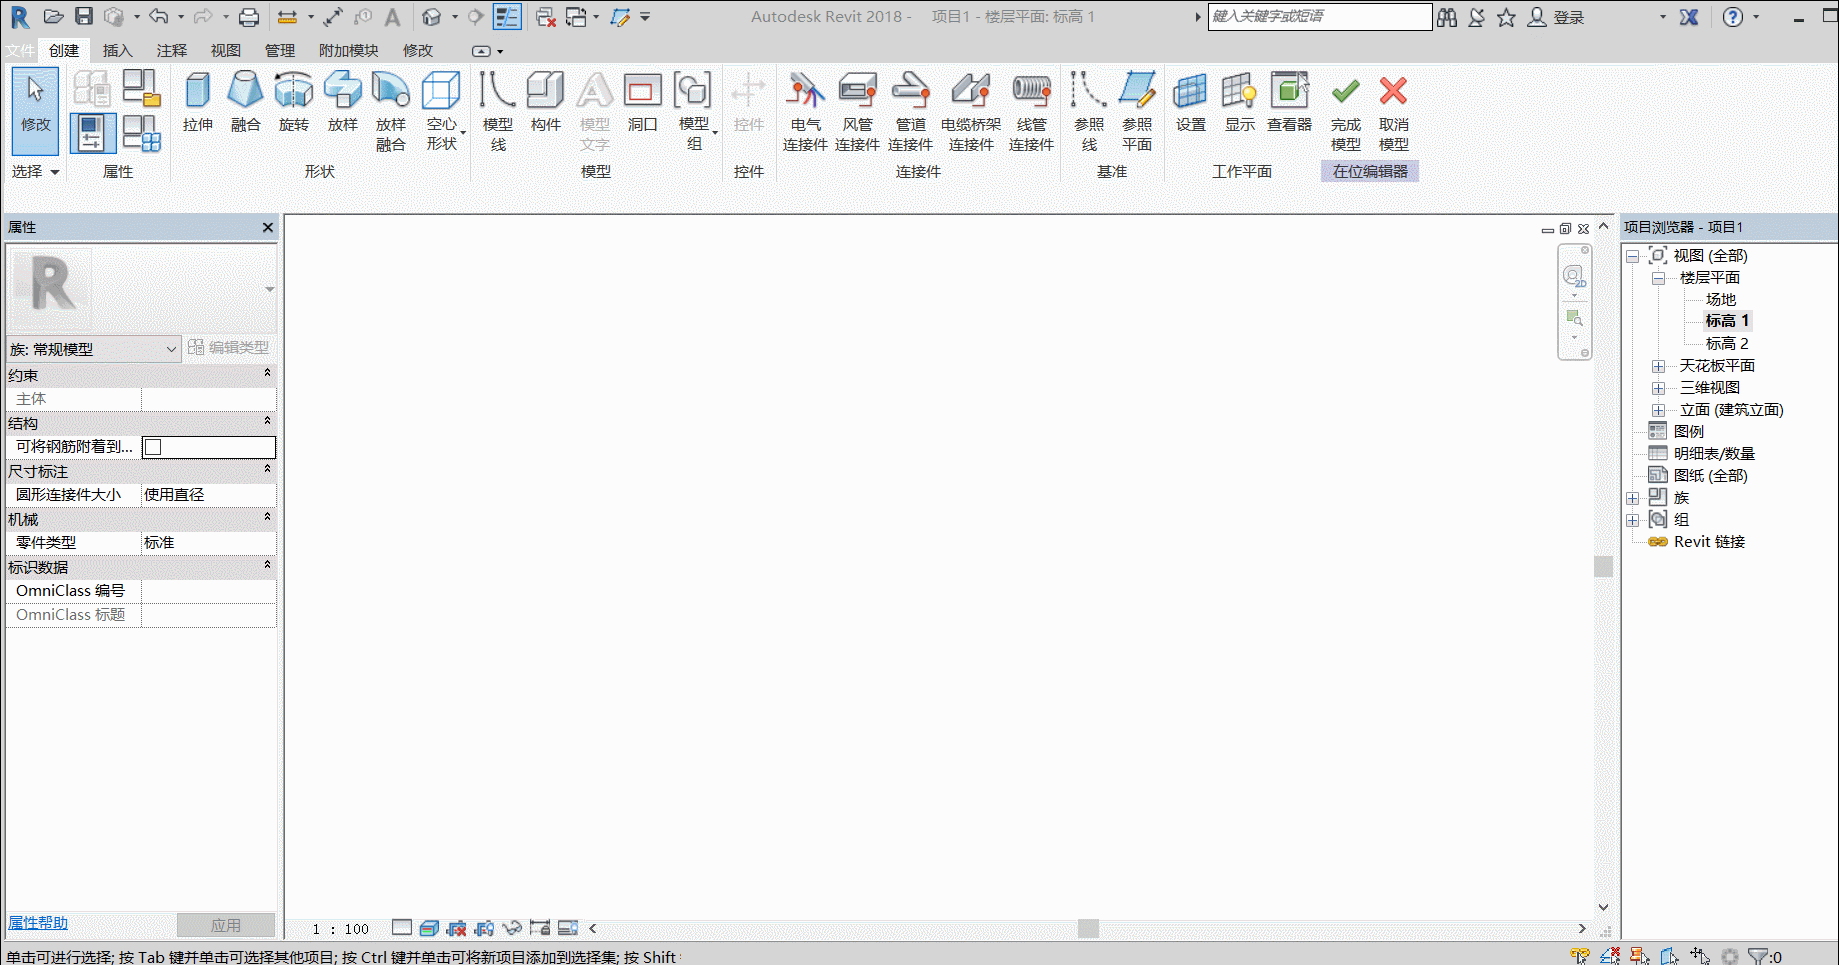Select the 拉伸 (Extrusion) tool
1839x965 pixels.
point(198,102)
